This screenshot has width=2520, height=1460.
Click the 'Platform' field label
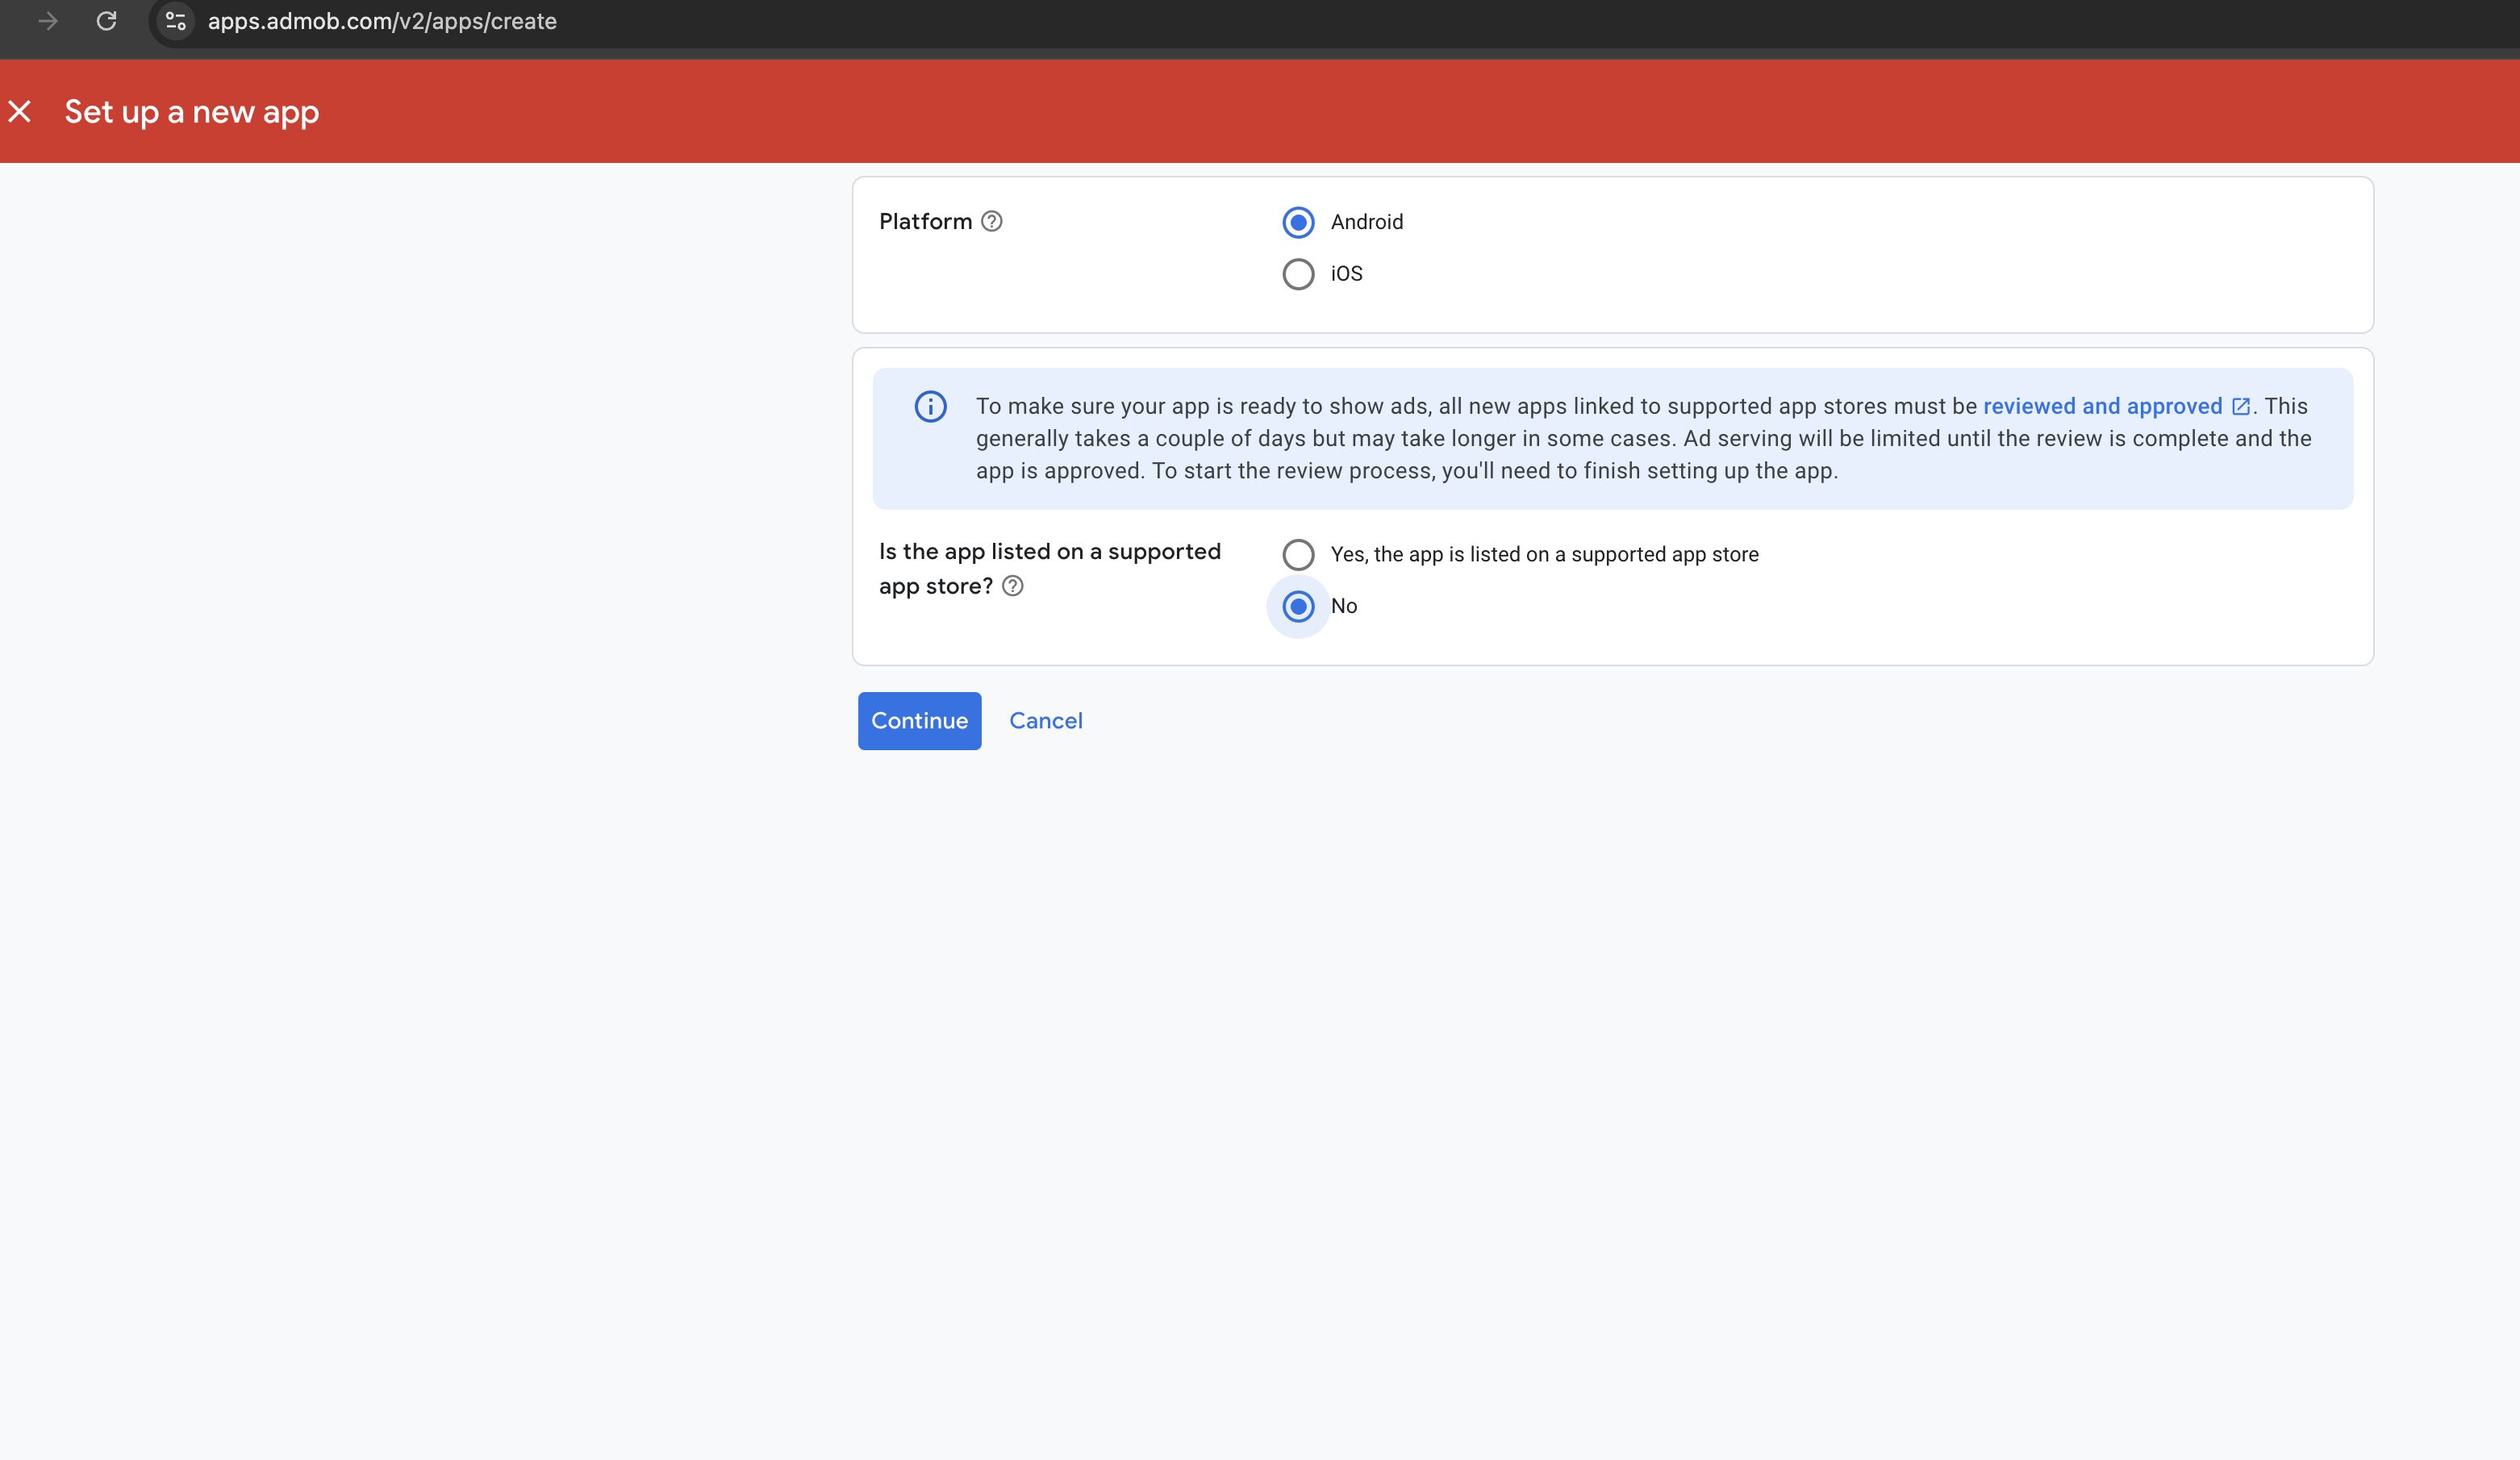(x=925, y=221)
